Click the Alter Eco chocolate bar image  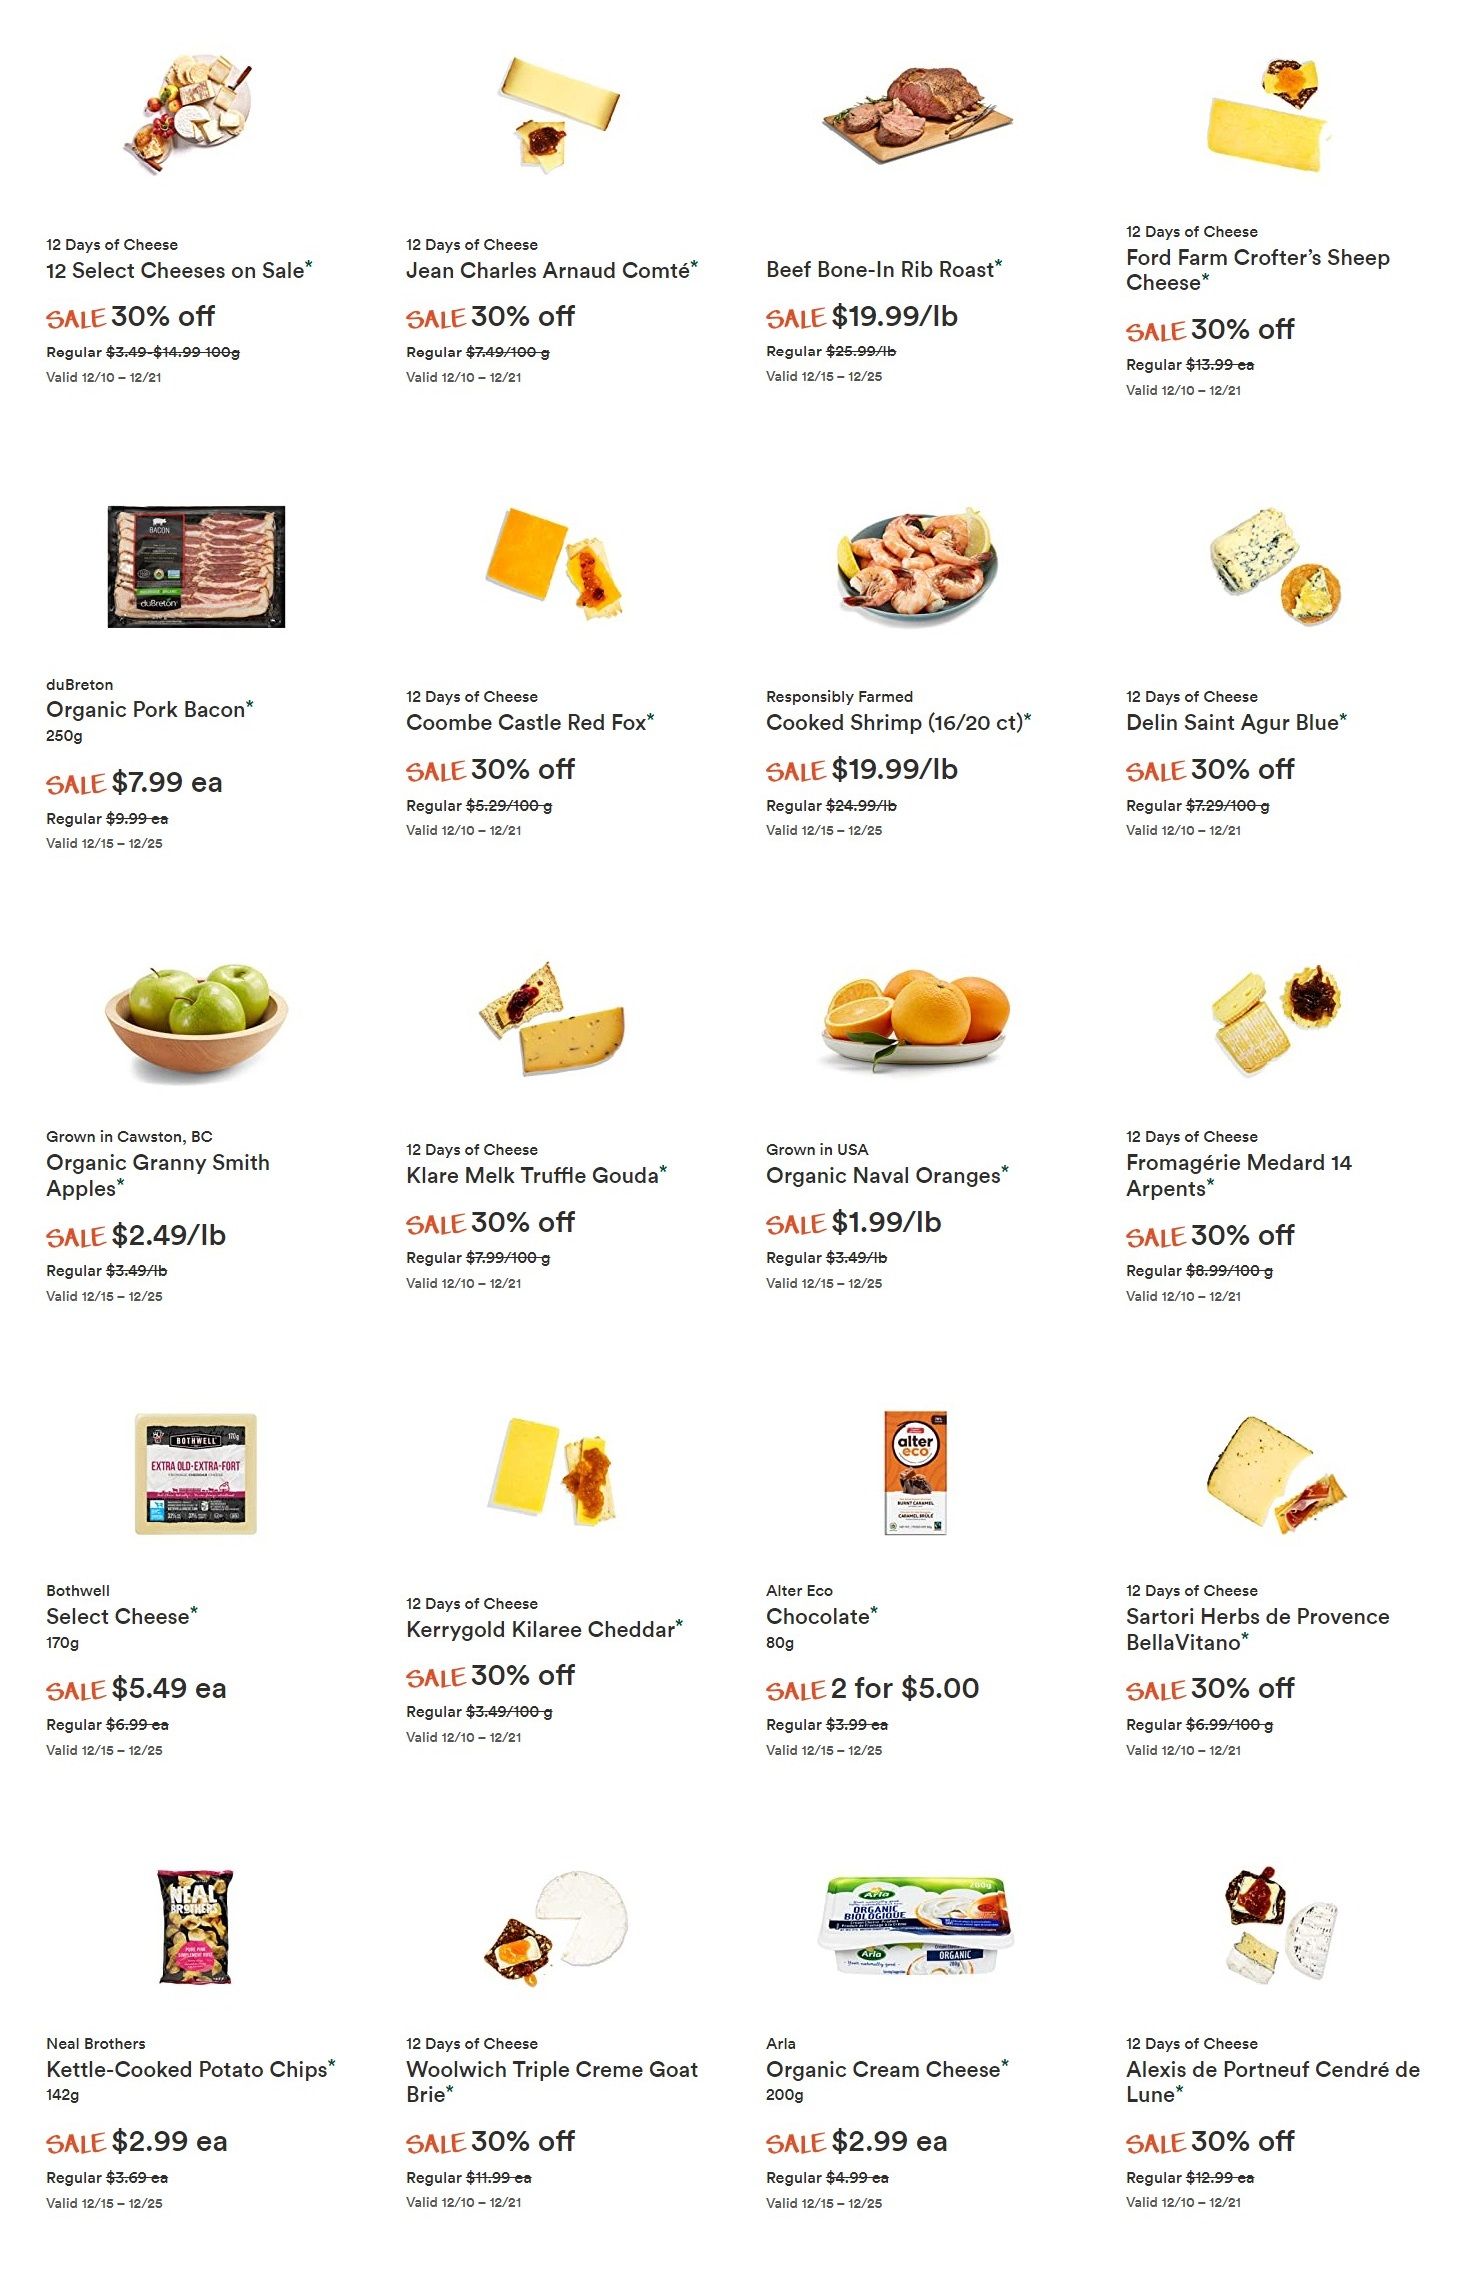pyautogui.click(x=916, y=1473)
